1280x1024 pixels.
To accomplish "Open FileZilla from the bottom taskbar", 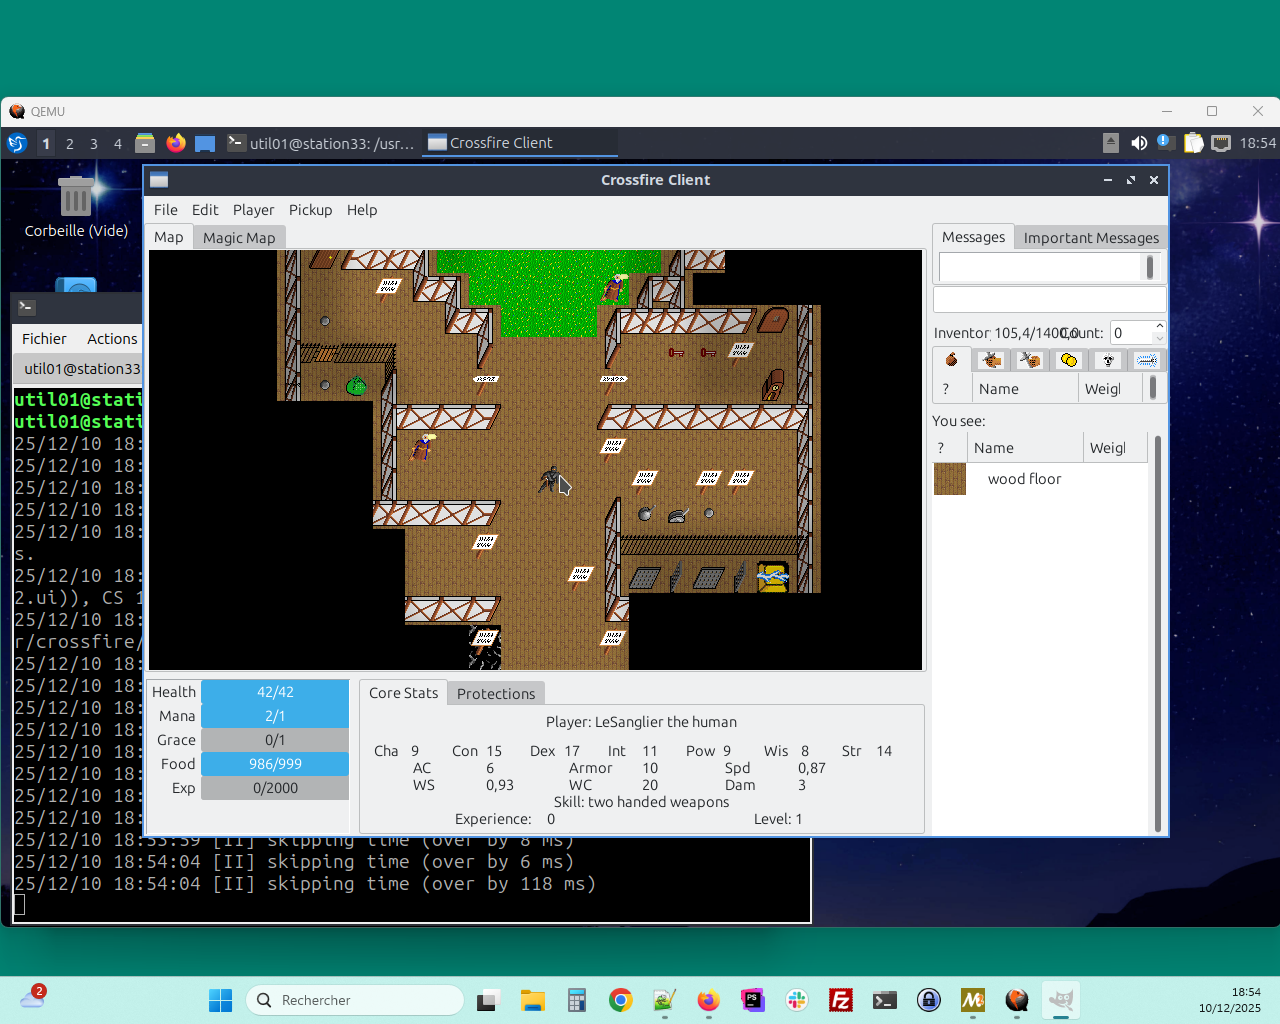I will (840, 1000).
